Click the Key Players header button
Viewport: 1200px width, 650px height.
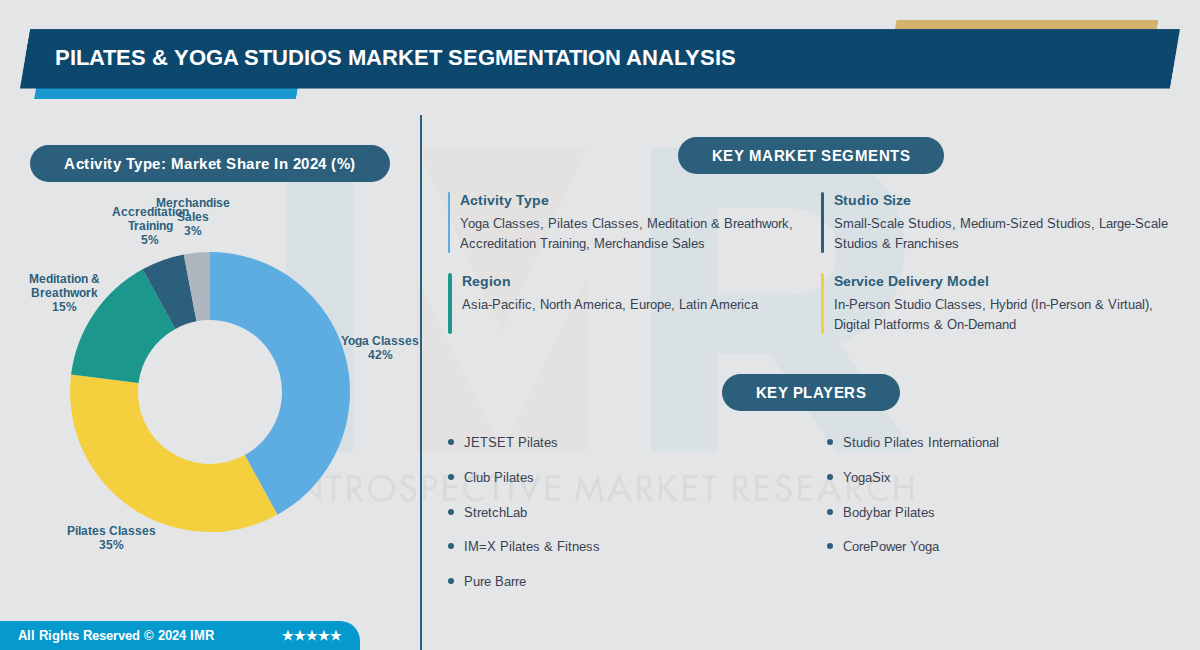(x=810, y=393)
